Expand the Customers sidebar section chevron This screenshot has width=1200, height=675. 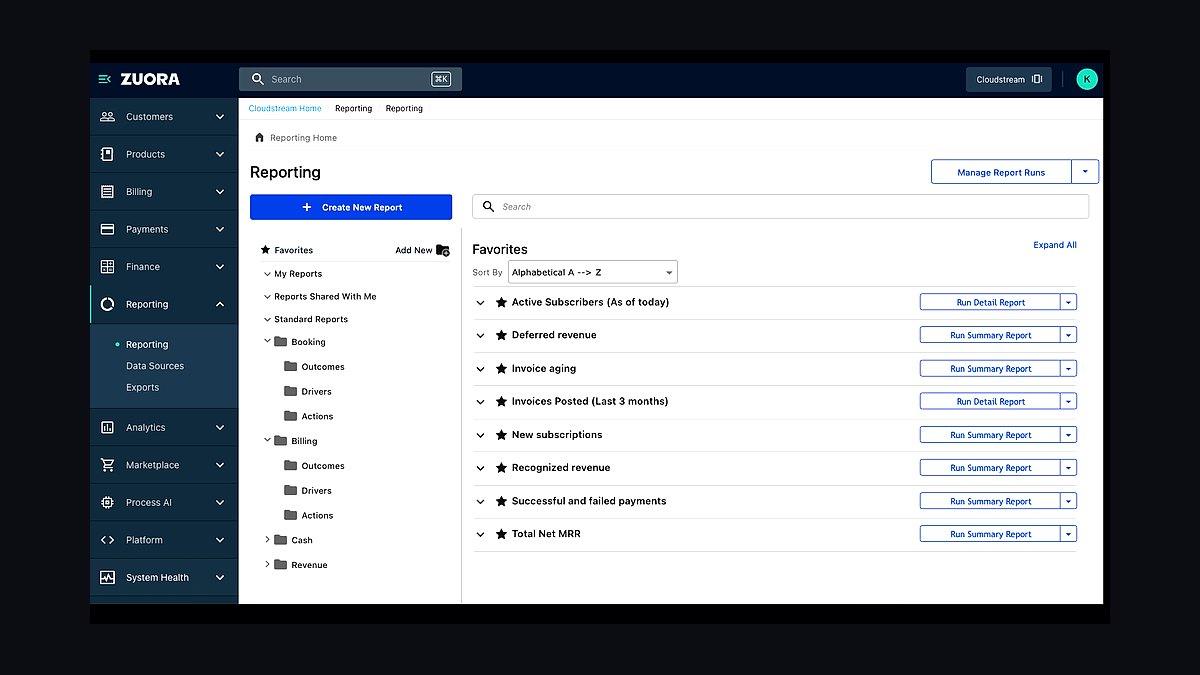220,117
